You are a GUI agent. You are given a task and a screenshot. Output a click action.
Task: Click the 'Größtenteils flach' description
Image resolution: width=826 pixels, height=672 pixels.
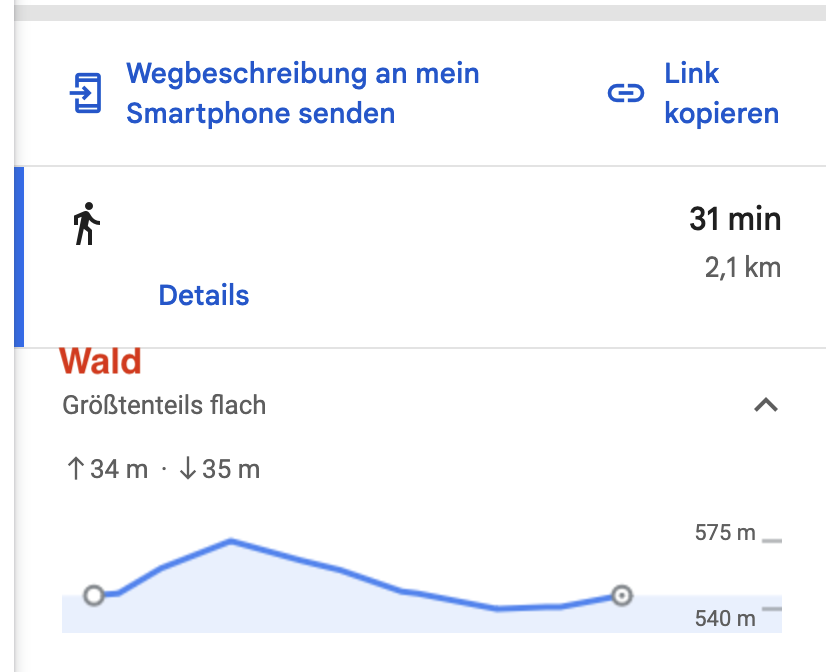(164, 405)
